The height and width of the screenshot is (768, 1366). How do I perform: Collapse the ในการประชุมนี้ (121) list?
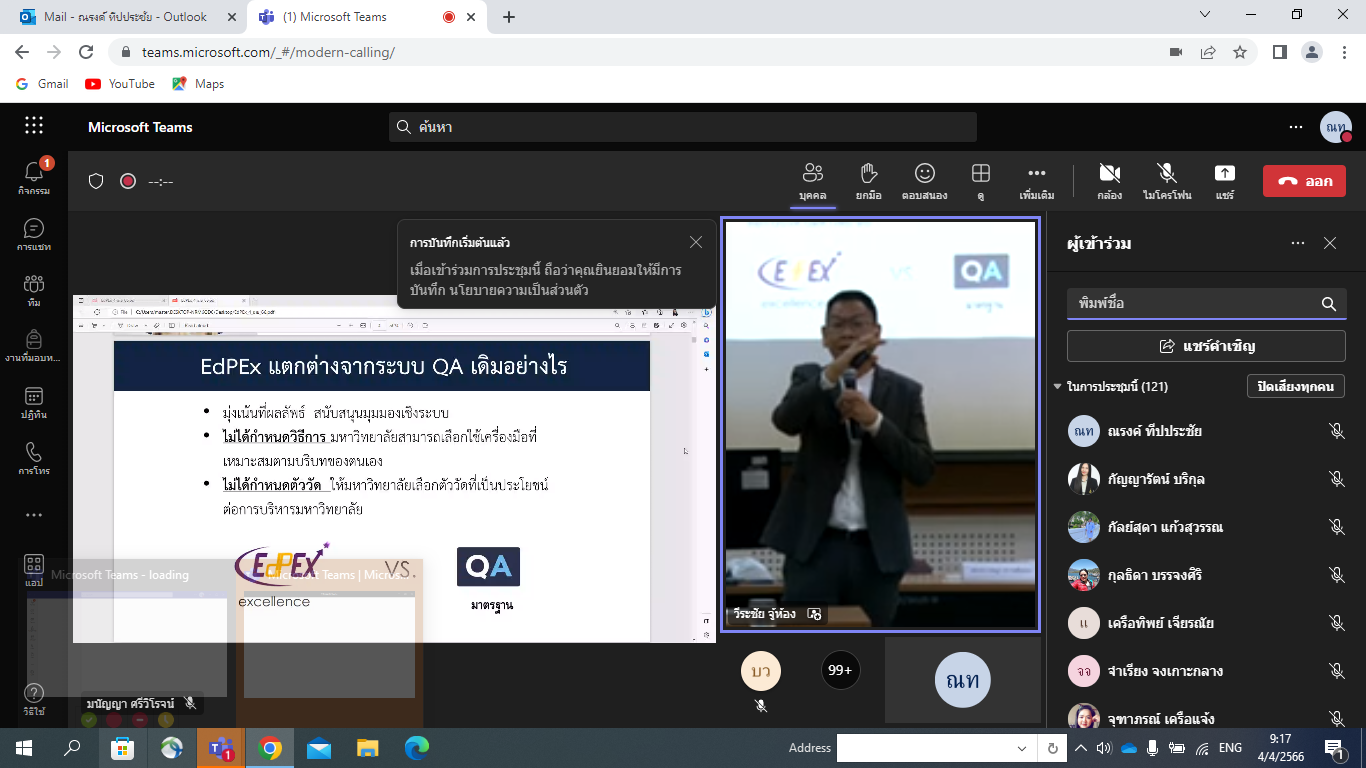pyautogui.click(x=1058, y=387)
